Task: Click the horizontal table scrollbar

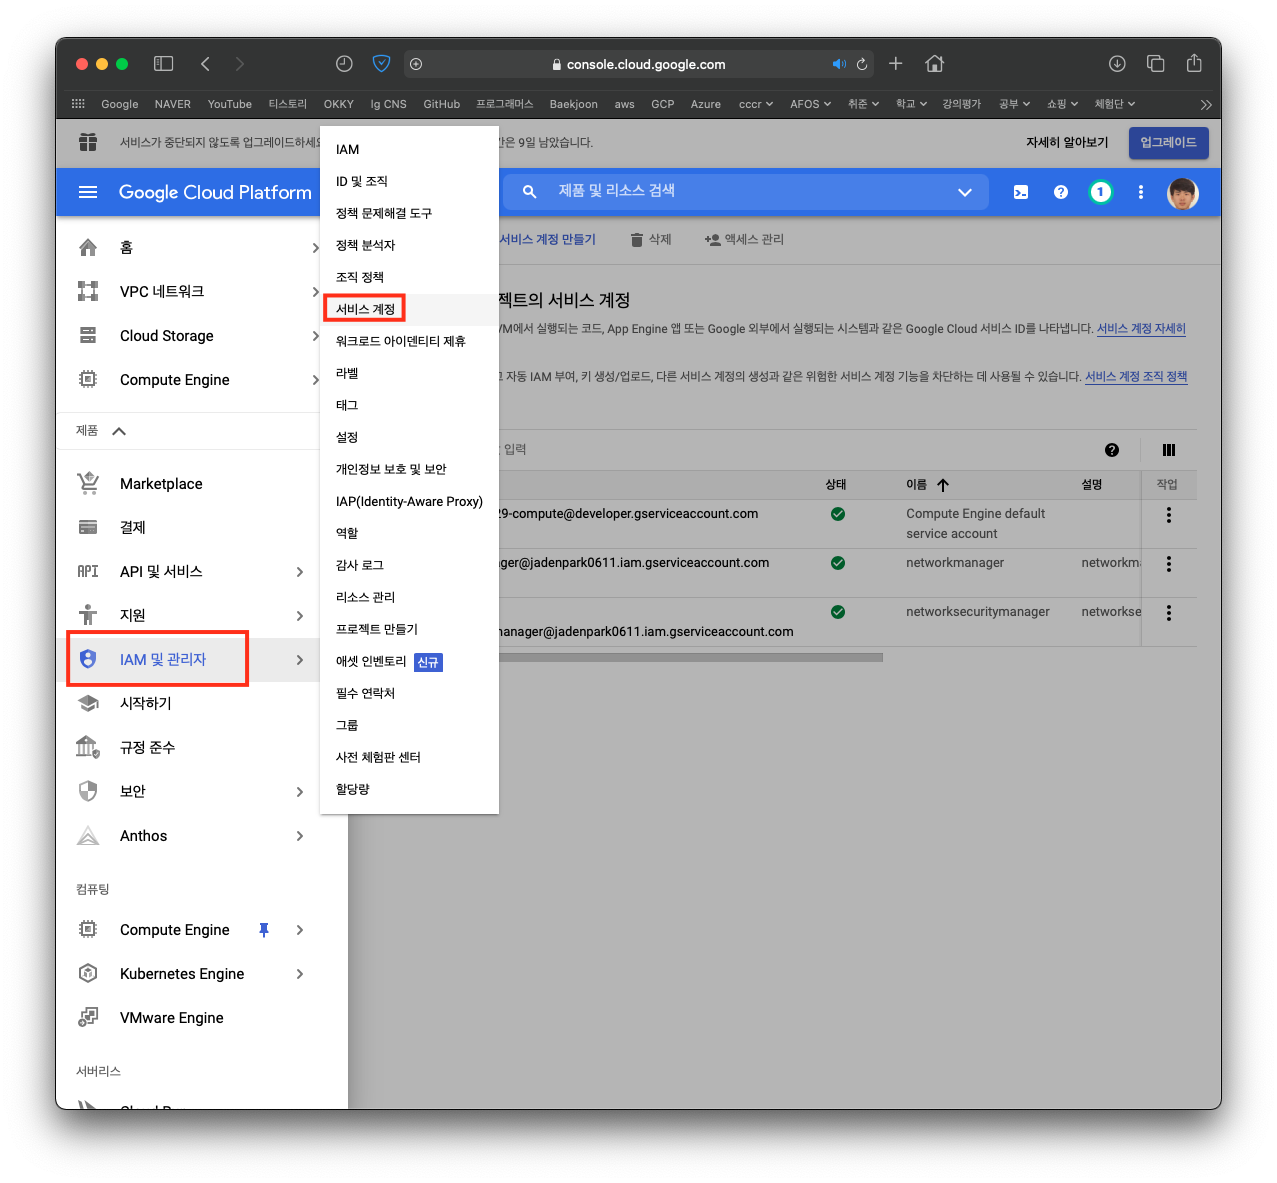Action: point(690,658)
